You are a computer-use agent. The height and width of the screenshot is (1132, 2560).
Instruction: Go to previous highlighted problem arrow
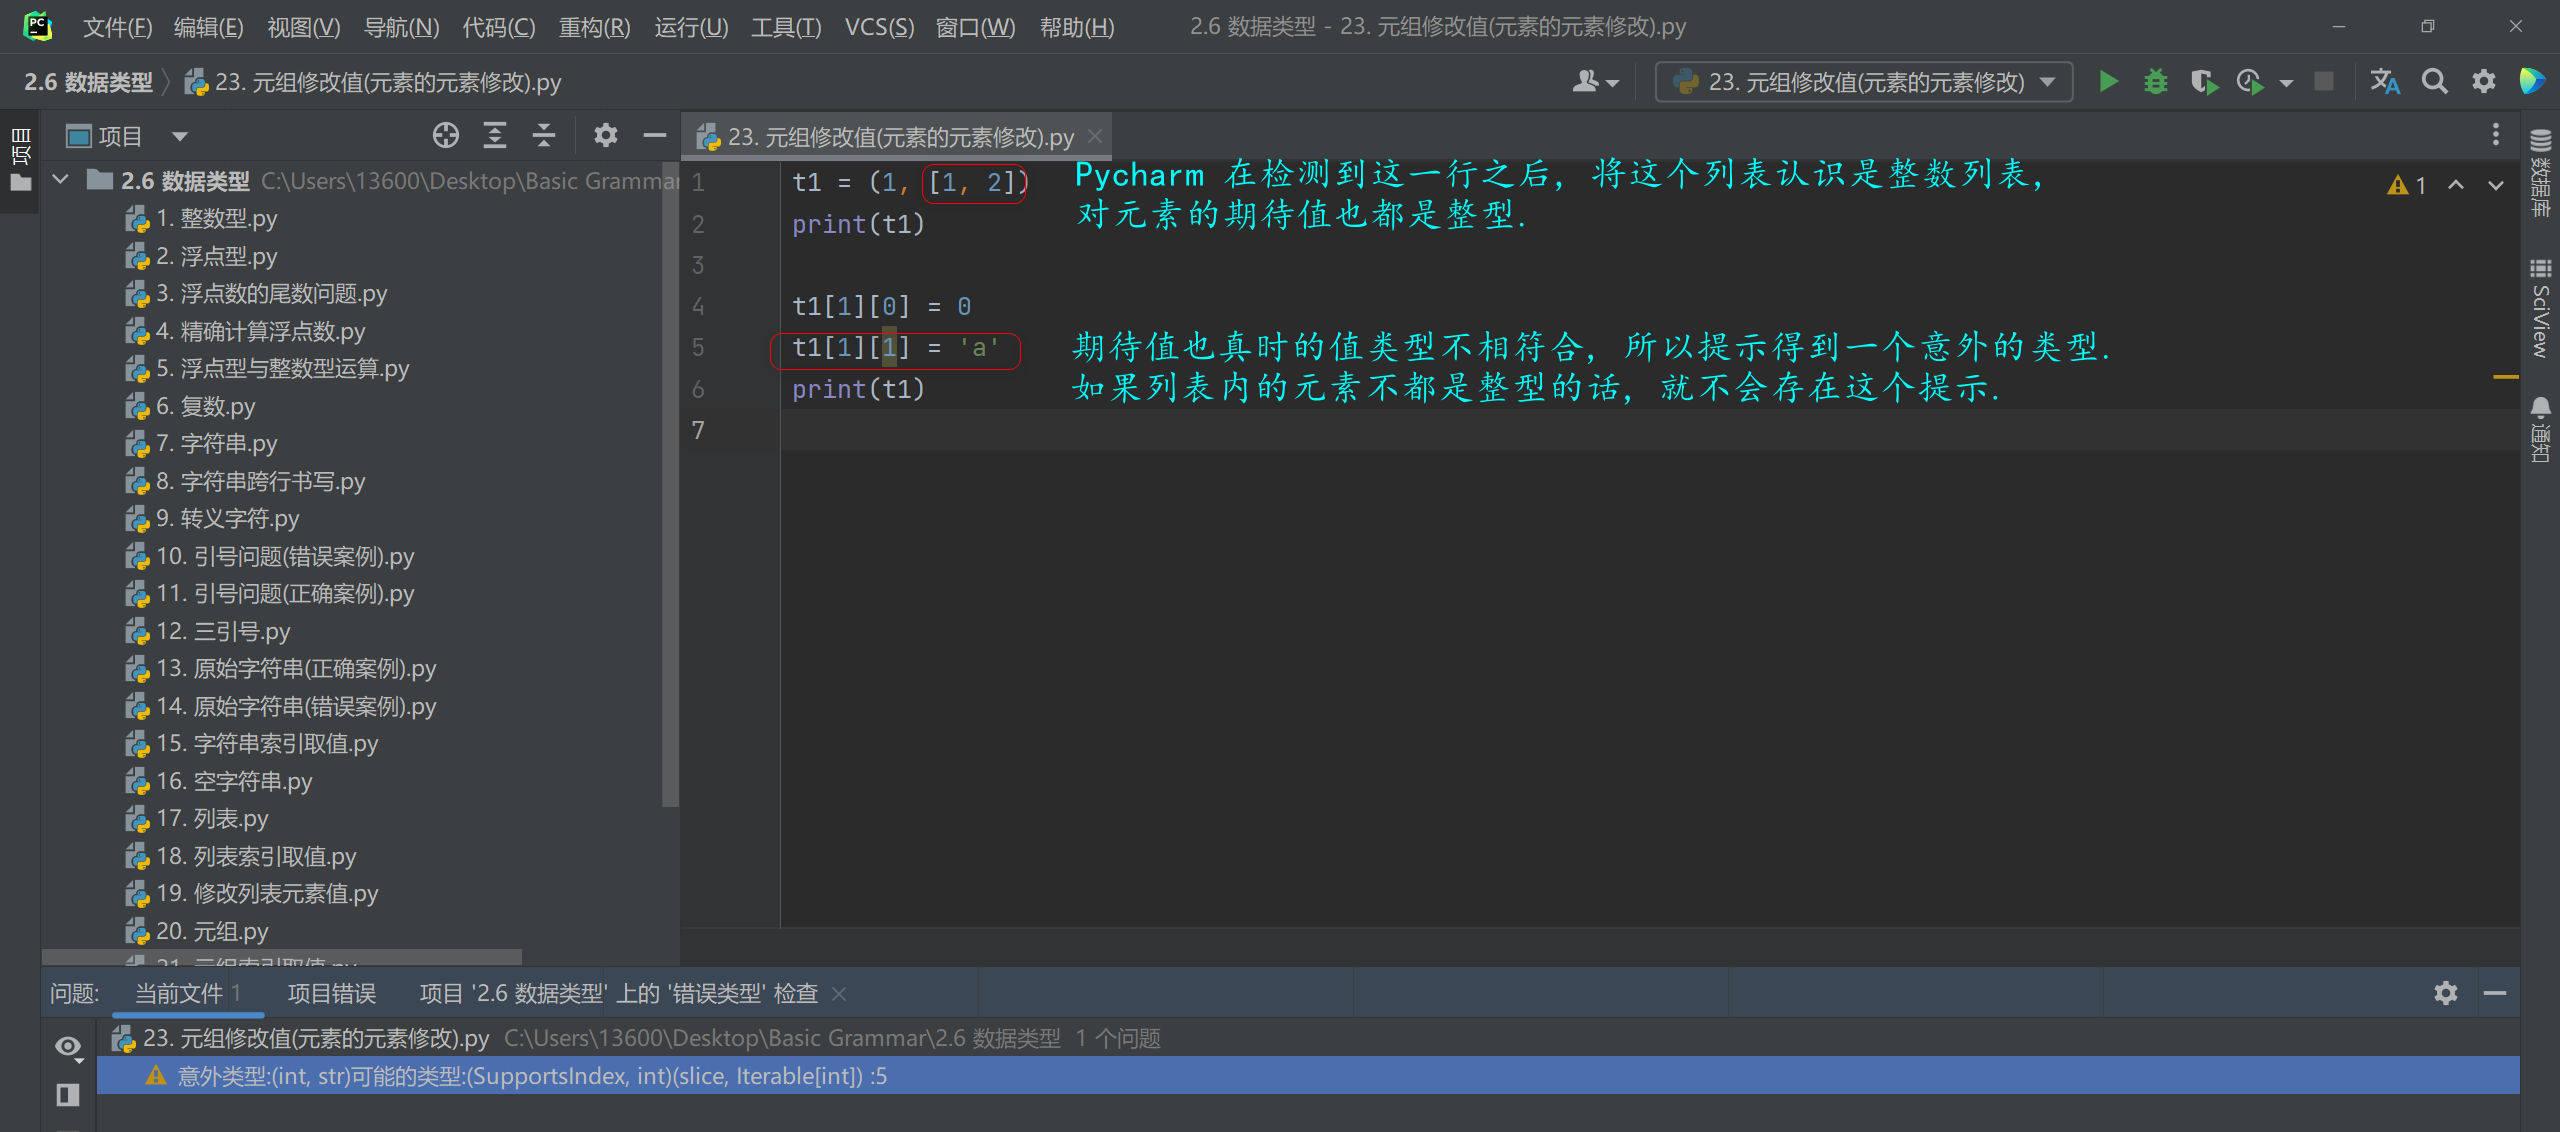pos(2456,185)
